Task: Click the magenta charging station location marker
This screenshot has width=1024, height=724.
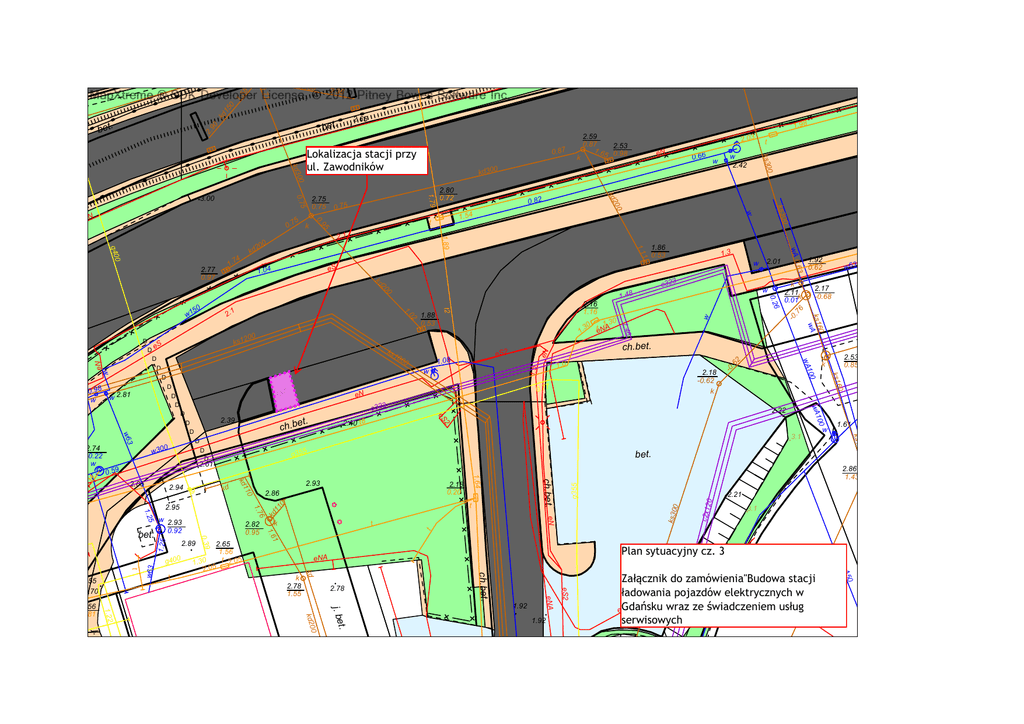Action: [285, 391]
